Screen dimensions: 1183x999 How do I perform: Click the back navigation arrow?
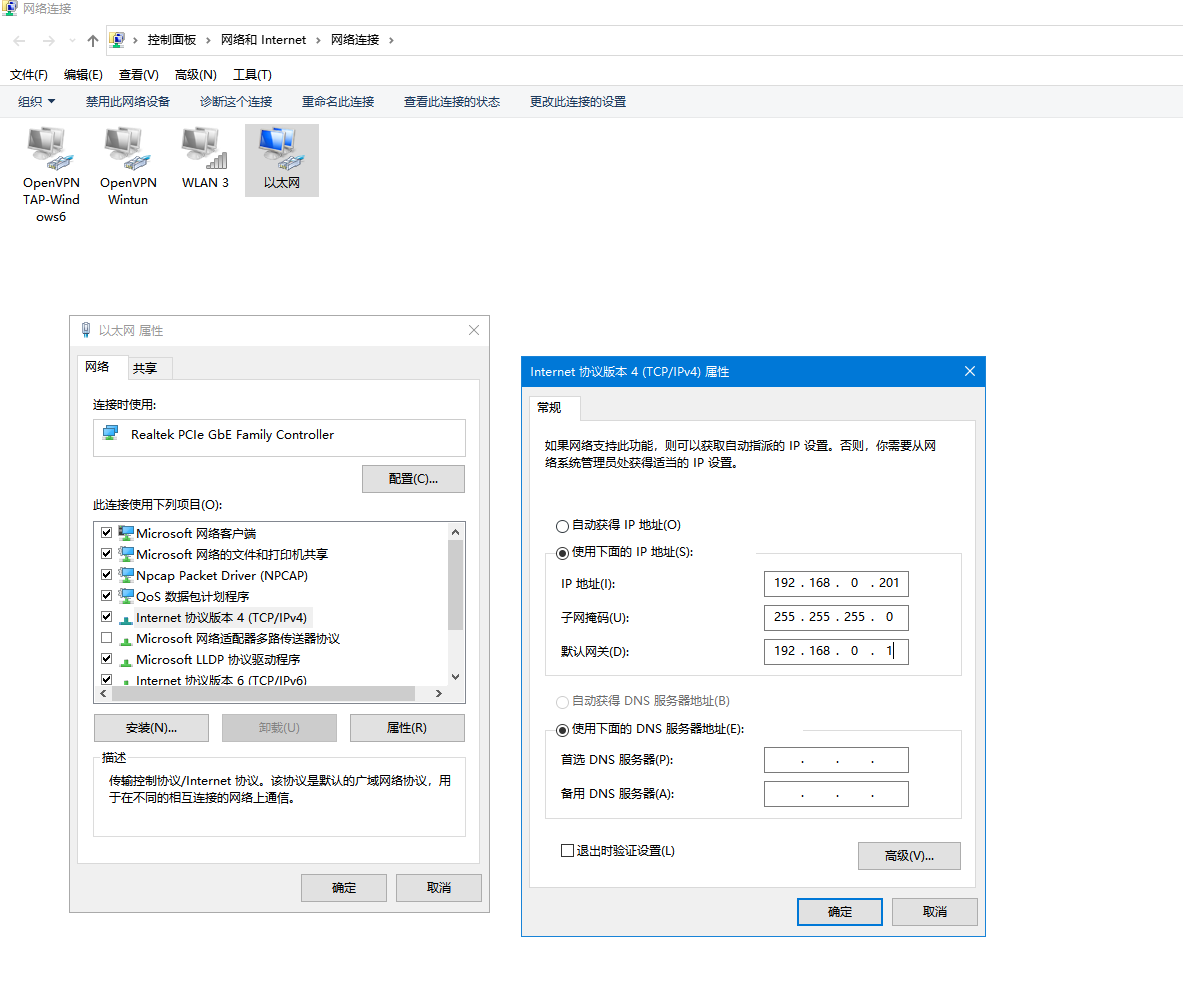(19, 40)
